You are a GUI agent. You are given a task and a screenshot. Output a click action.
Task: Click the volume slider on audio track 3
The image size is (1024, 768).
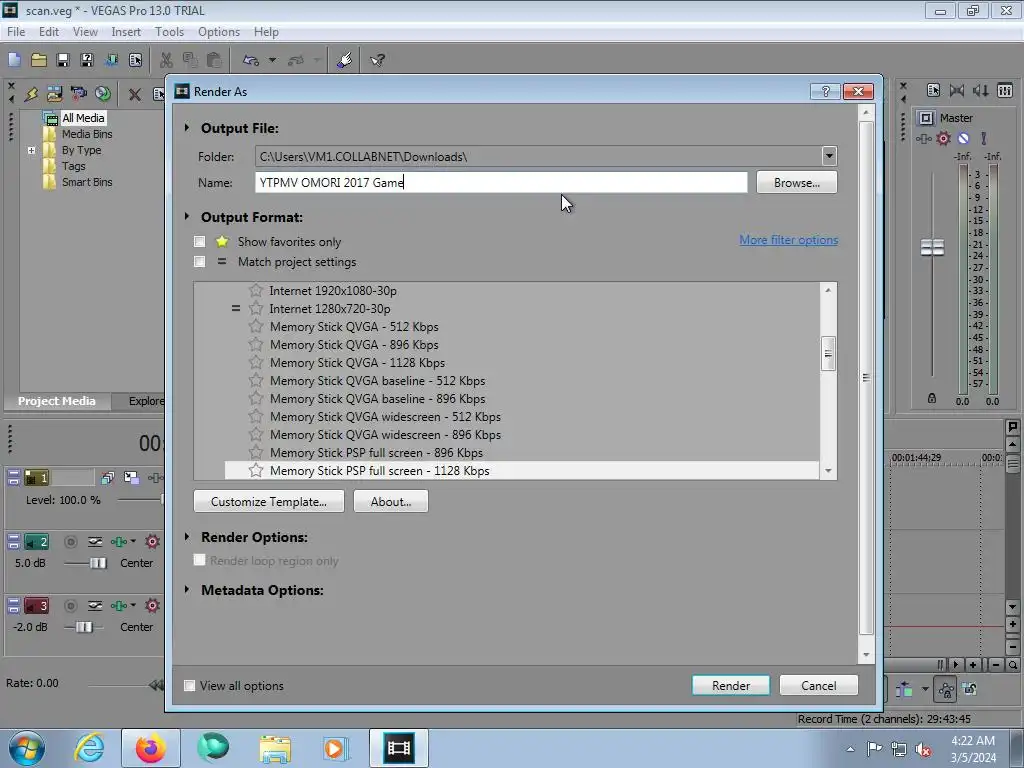[84, 627]
